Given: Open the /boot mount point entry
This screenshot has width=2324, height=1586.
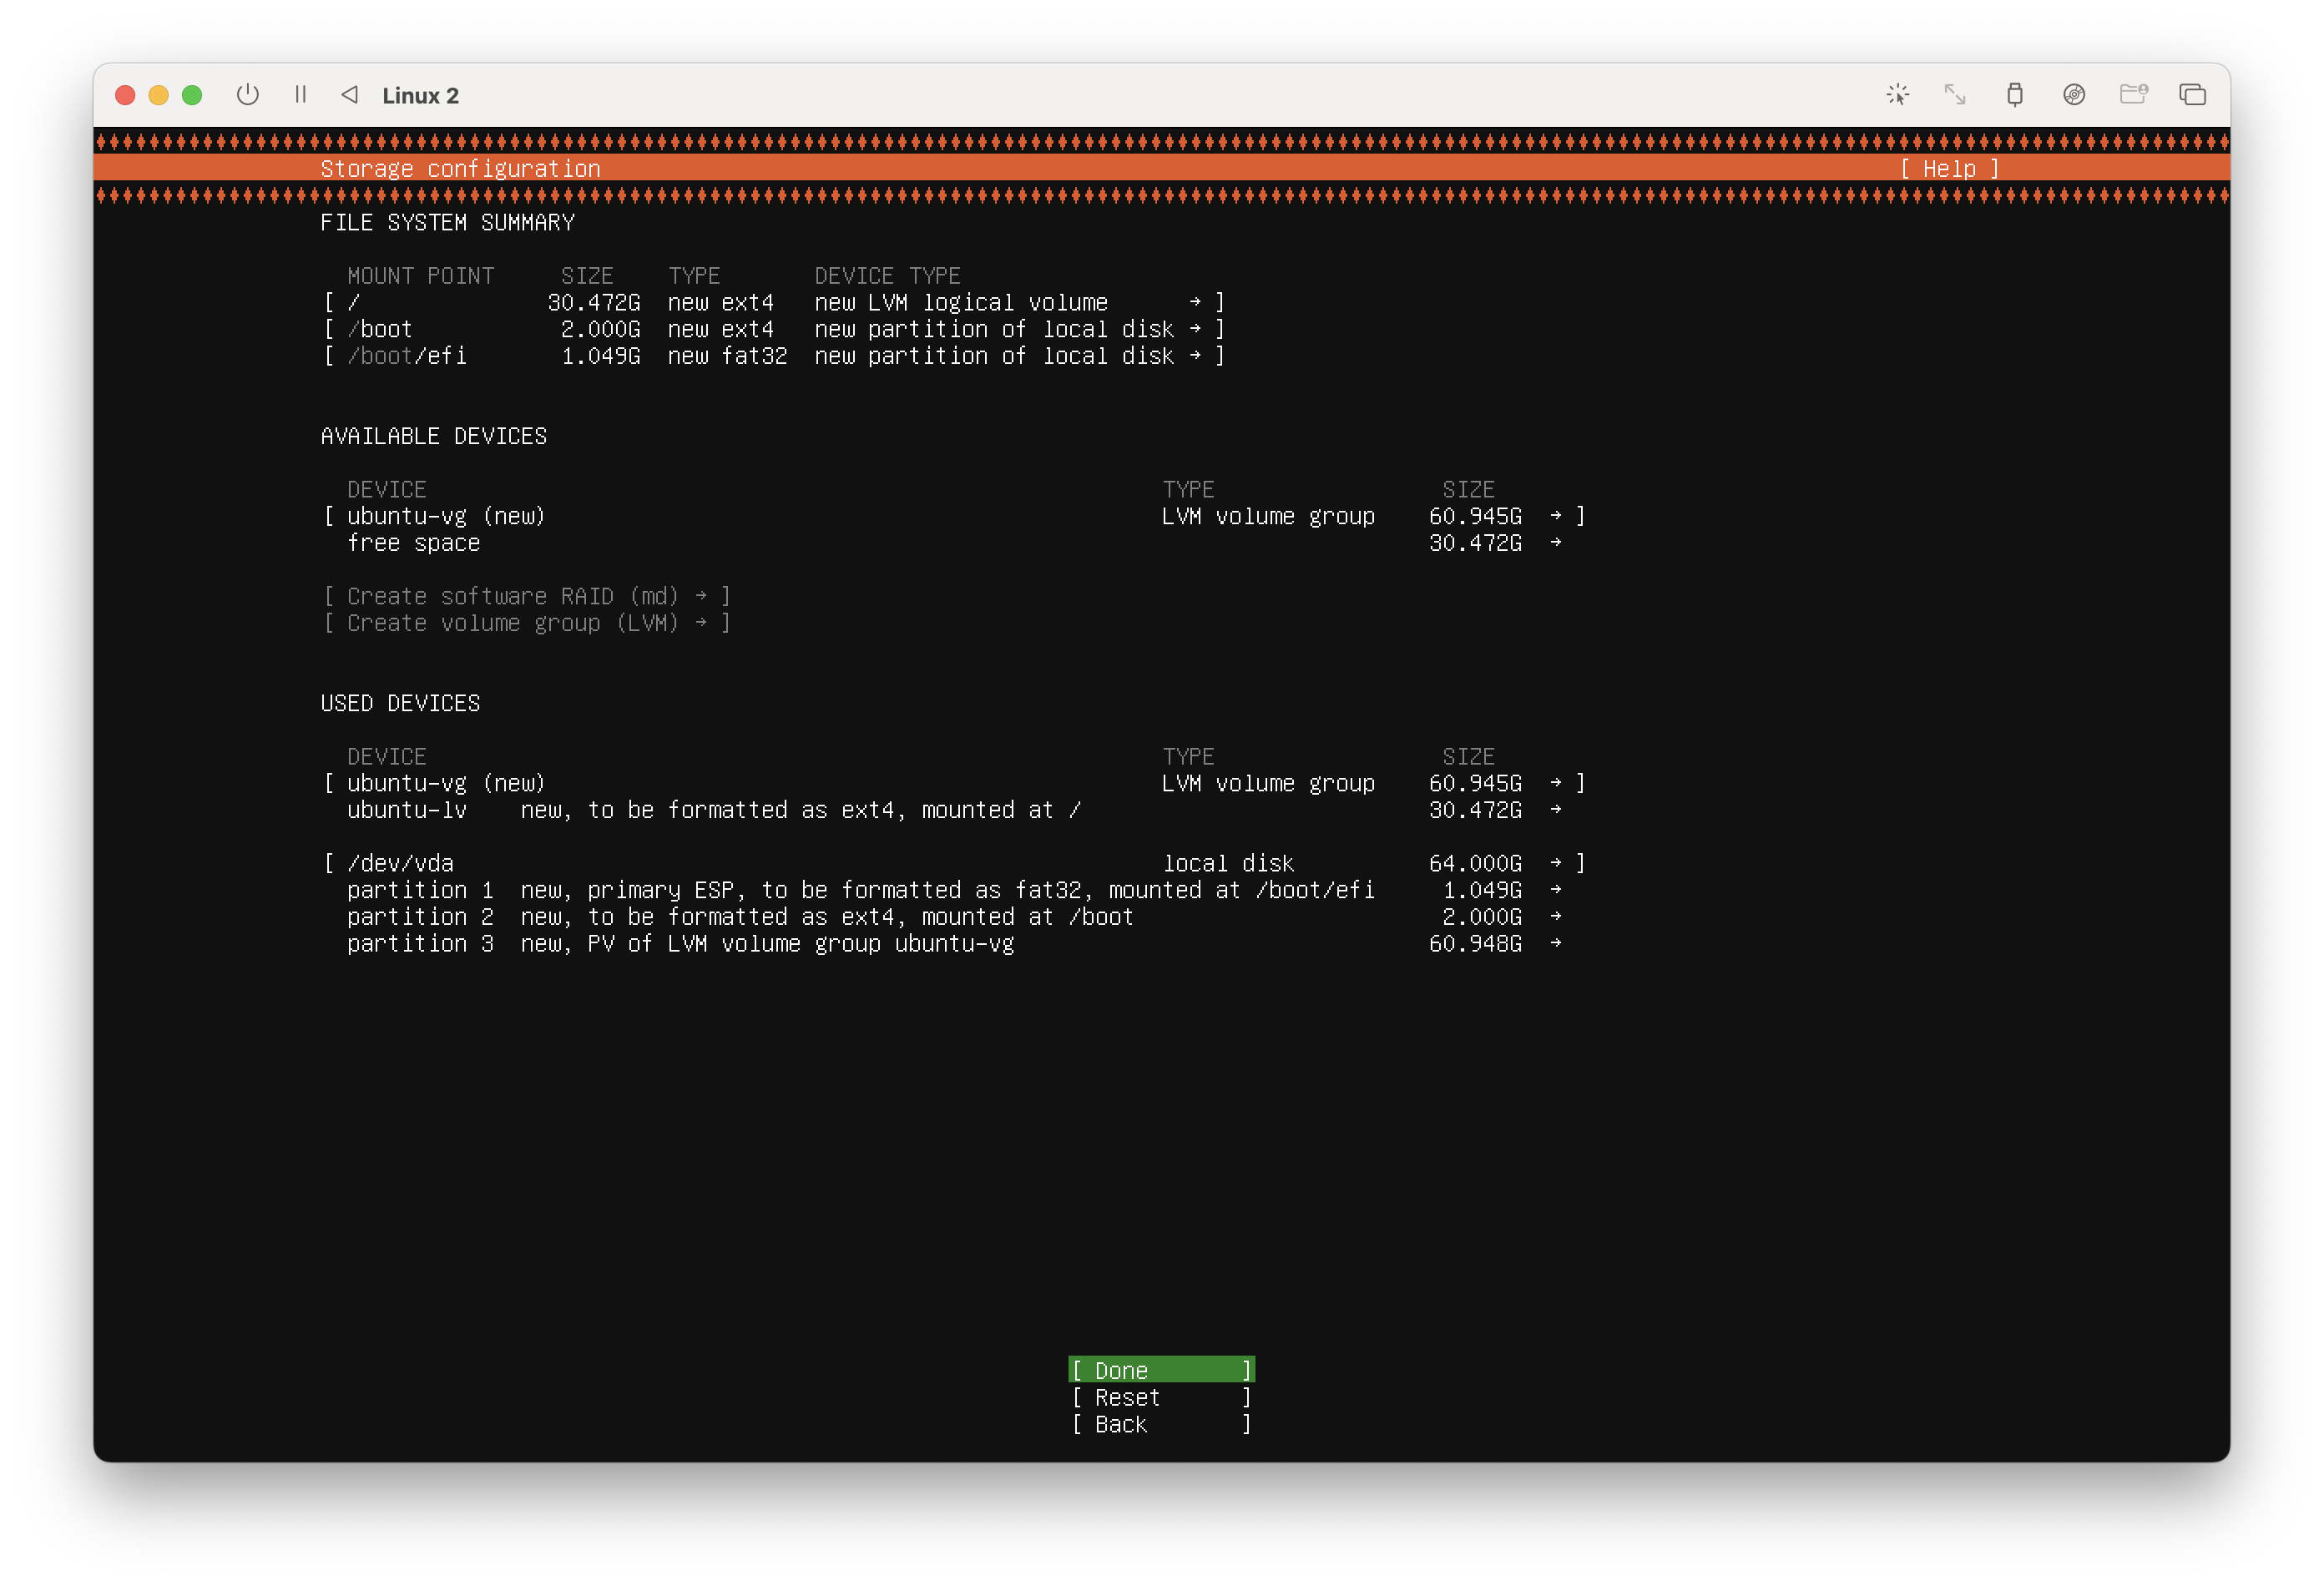Looking at the screenshot, I should [x=774, y=329].
